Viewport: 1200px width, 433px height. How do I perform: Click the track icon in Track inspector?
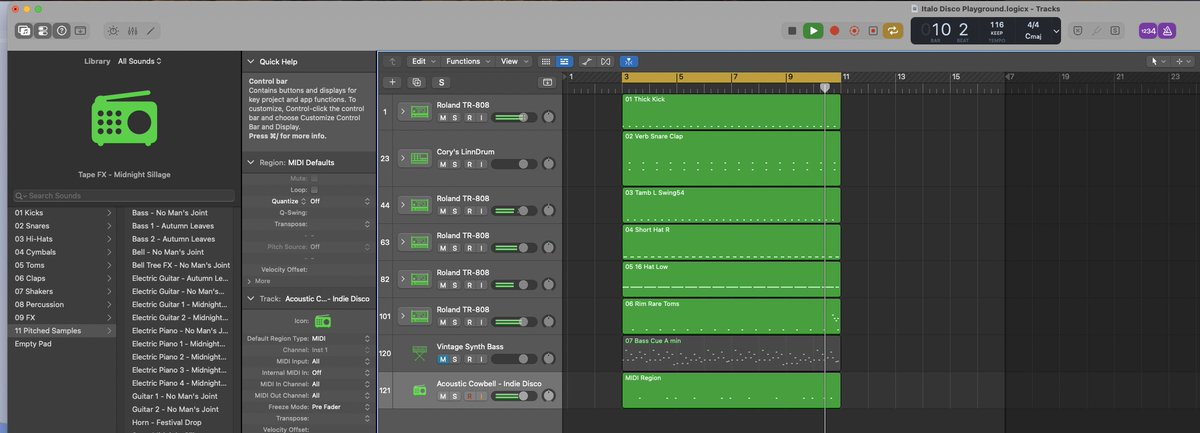[x=323, y=321]
